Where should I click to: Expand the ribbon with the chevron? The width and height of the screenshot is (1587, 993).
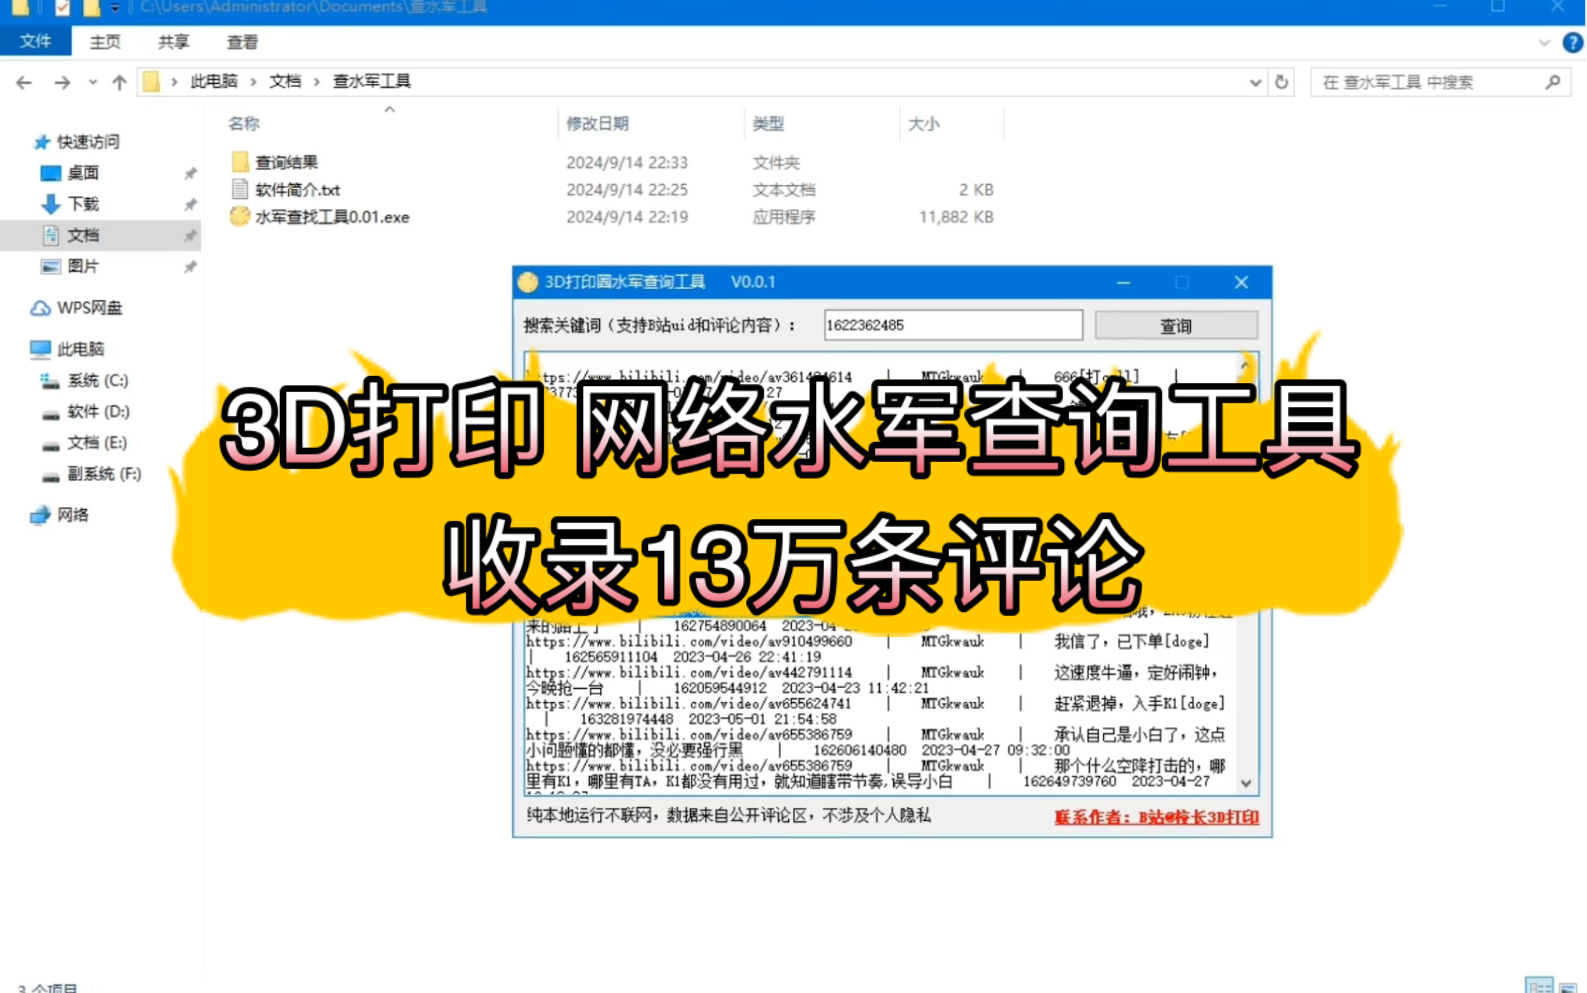[1544, 42]
